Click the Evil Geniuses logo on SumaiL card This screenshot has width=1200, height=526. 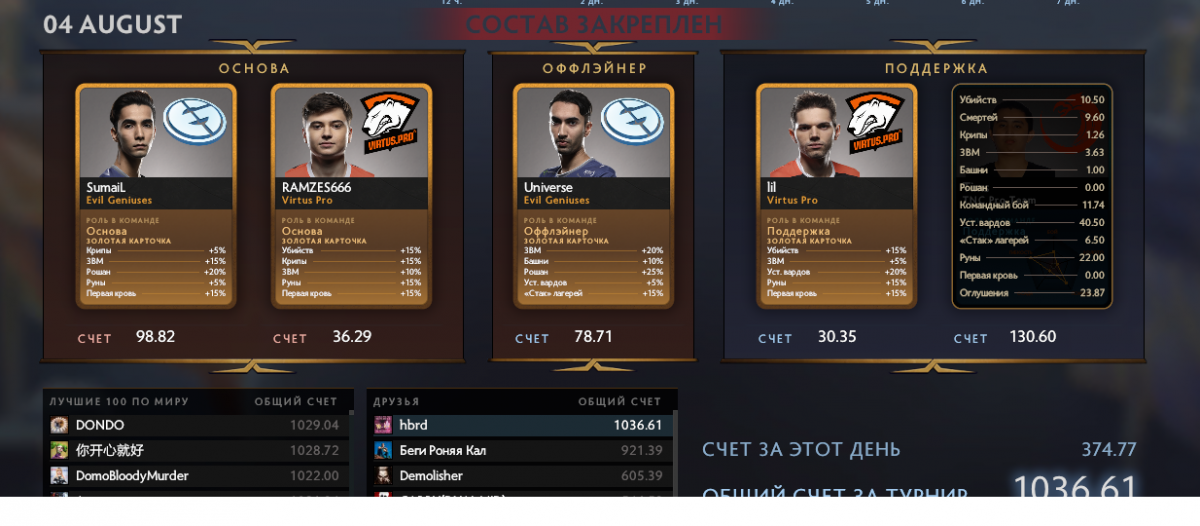point(194,123)
